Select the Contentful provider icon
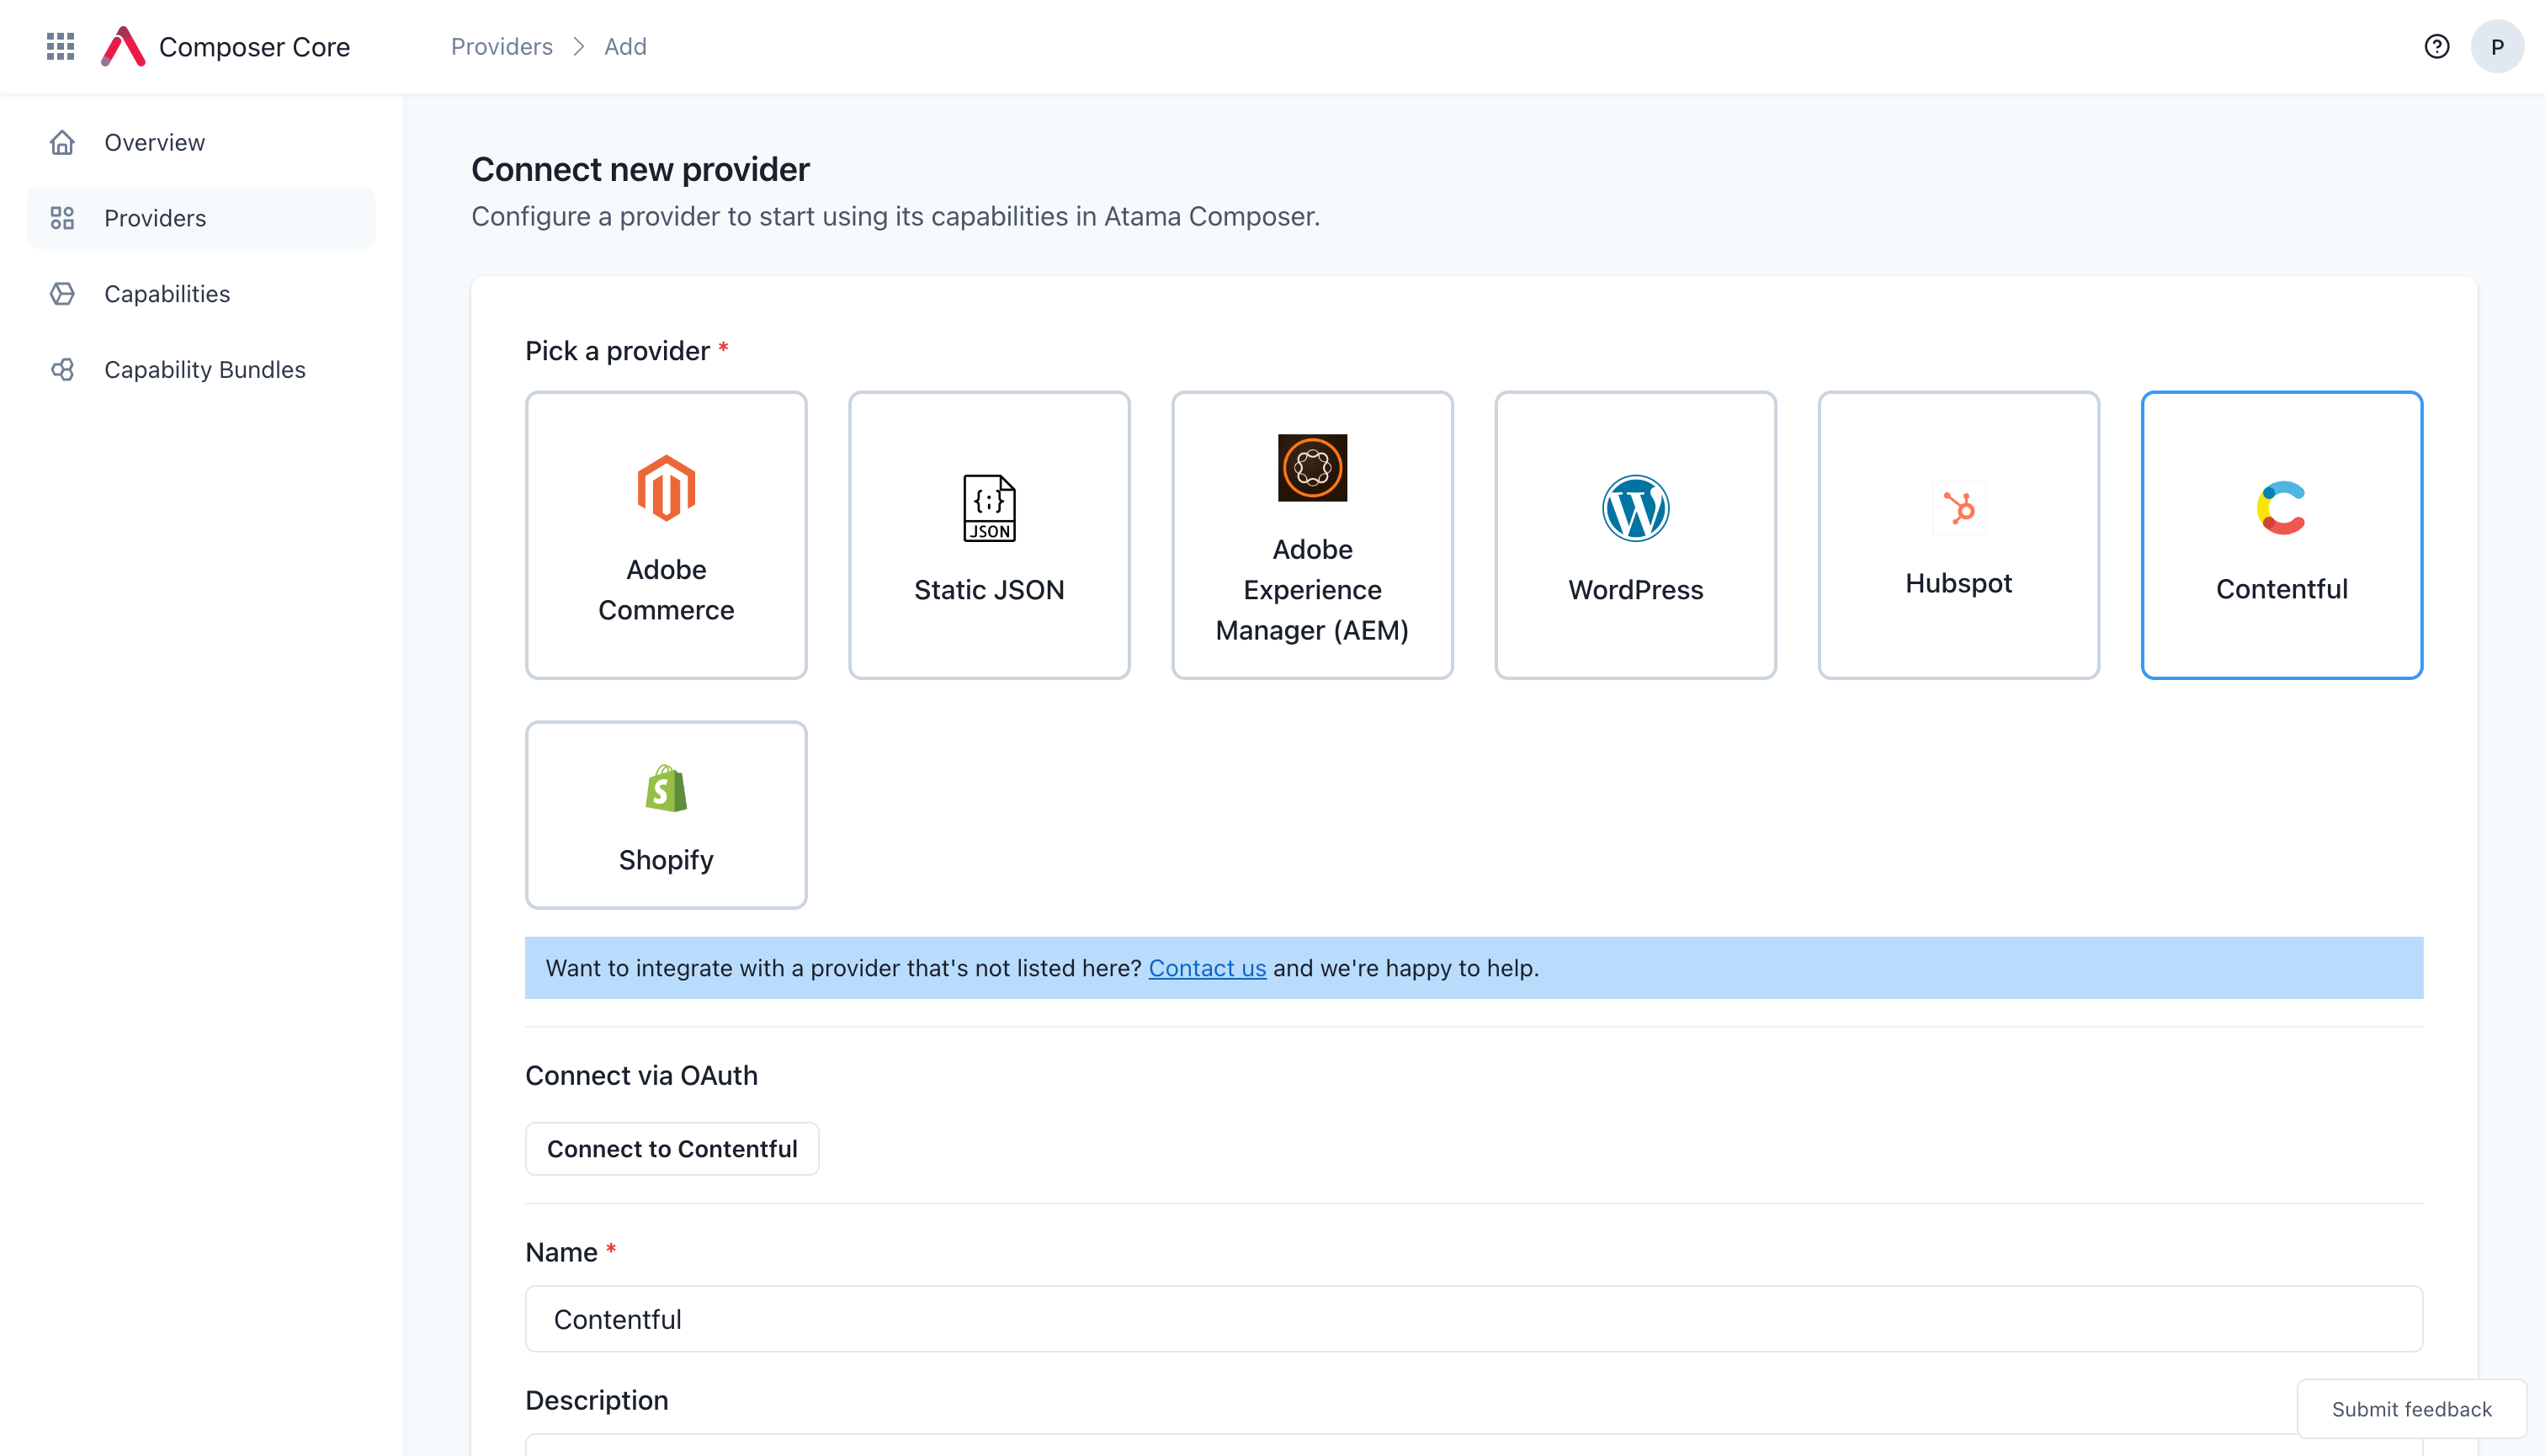 [x=2281, y=507]
